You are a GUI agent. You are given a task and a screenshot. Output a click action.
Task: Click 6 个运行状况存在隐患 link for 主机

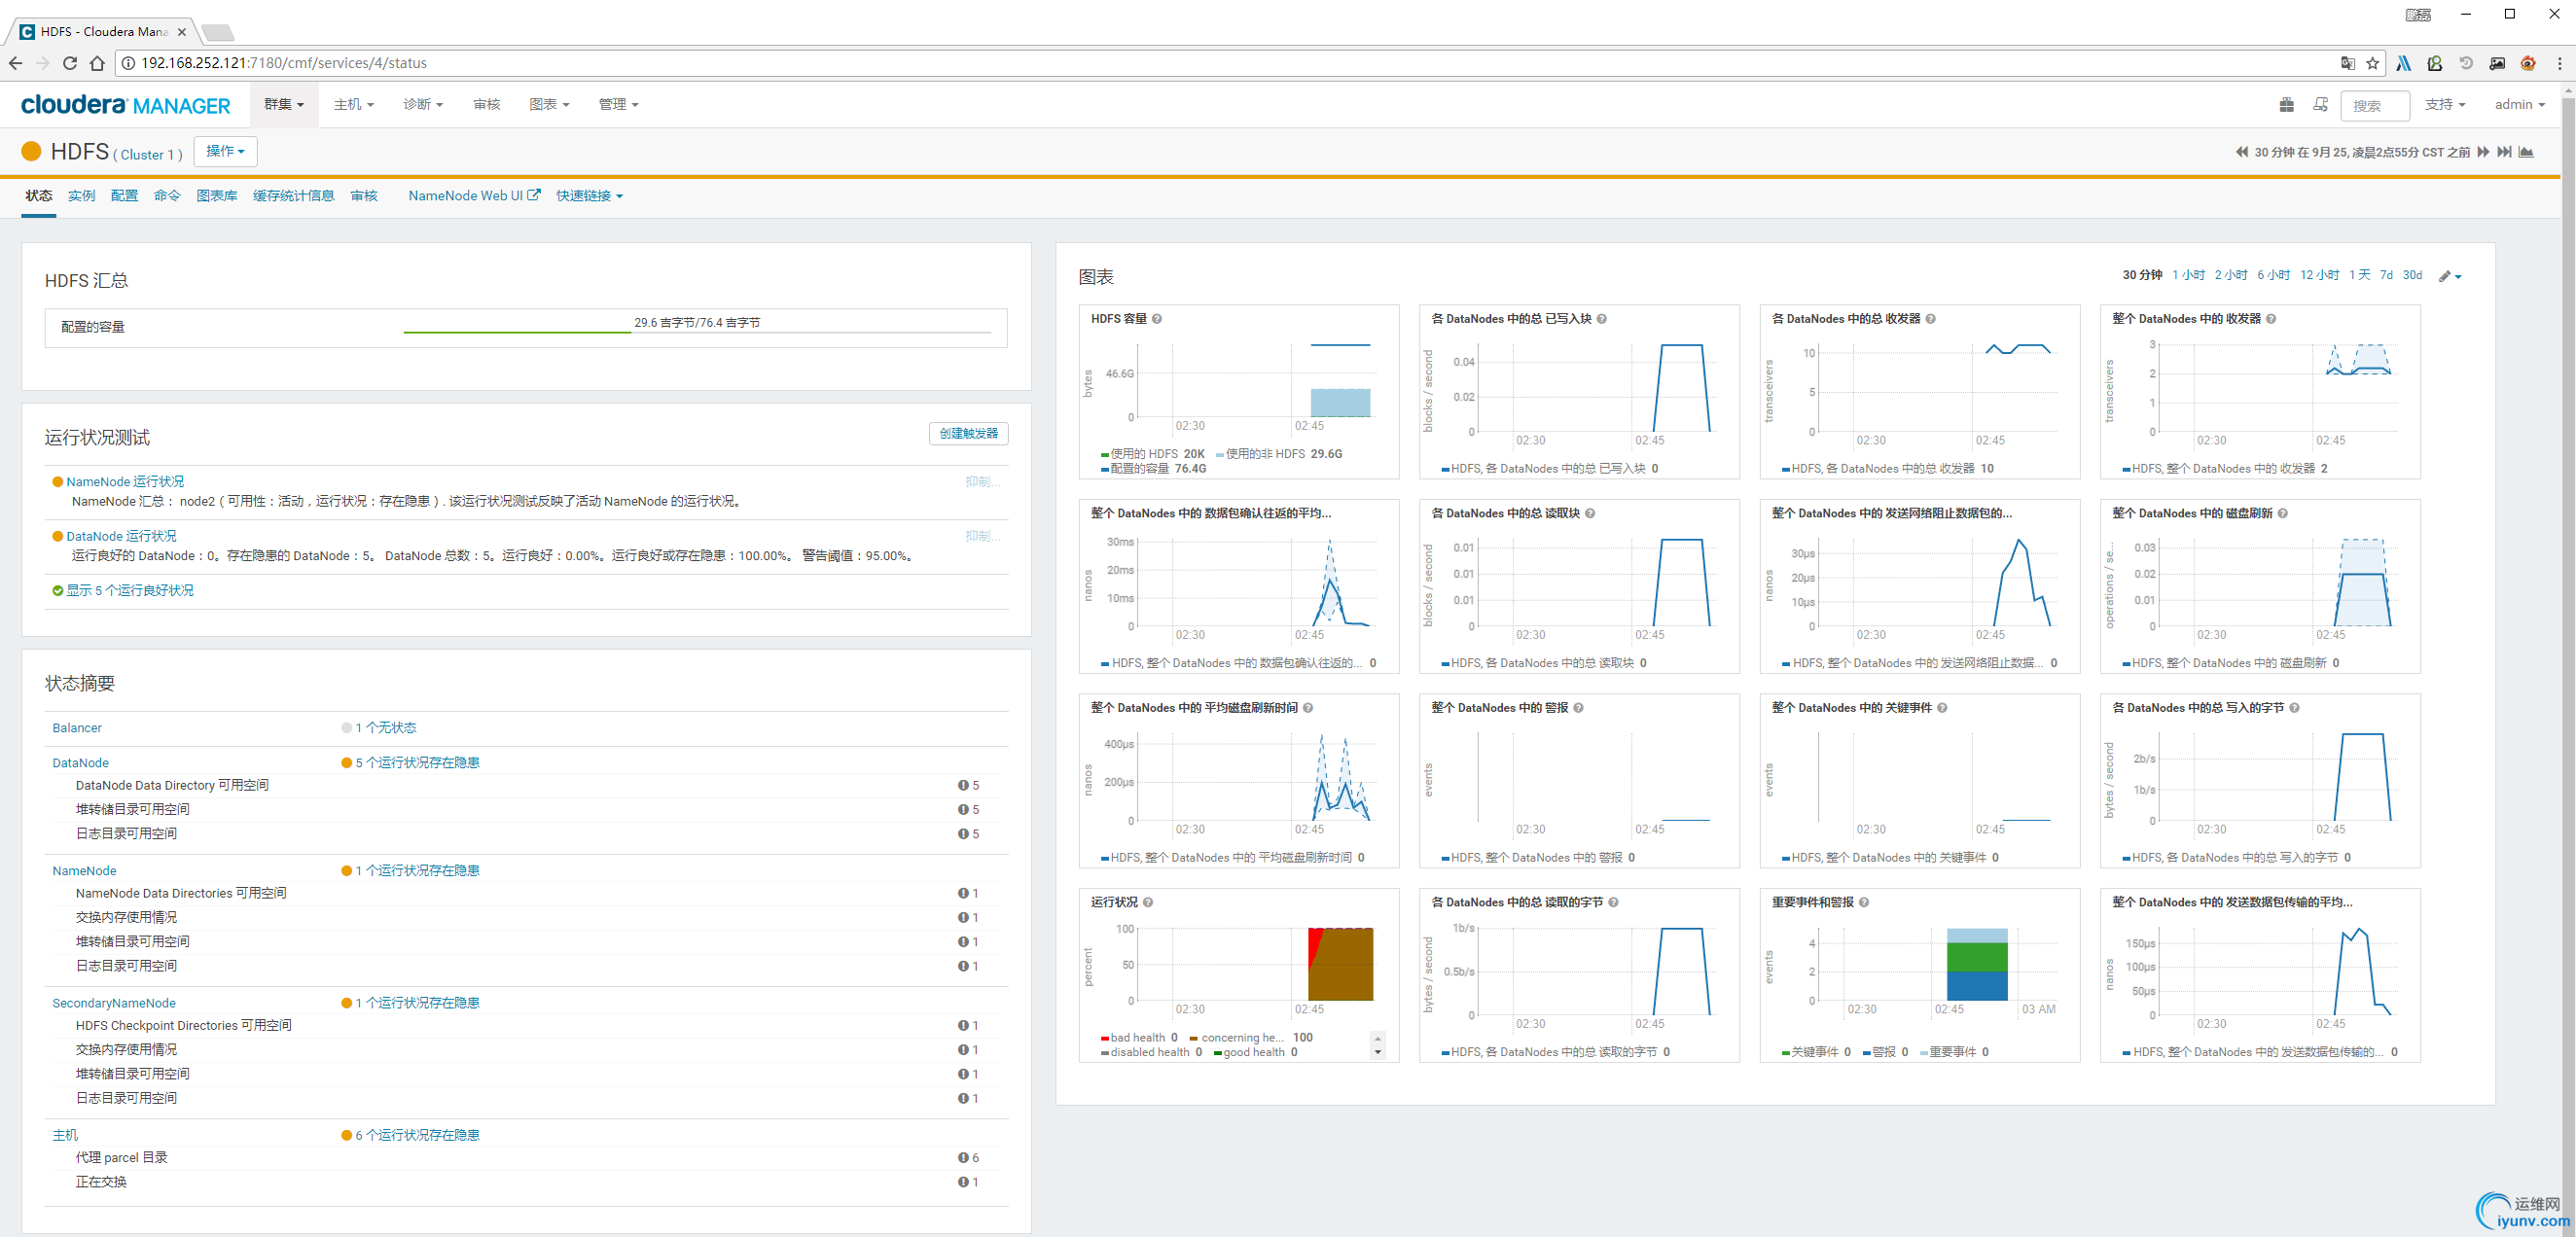click(417, 1135)
